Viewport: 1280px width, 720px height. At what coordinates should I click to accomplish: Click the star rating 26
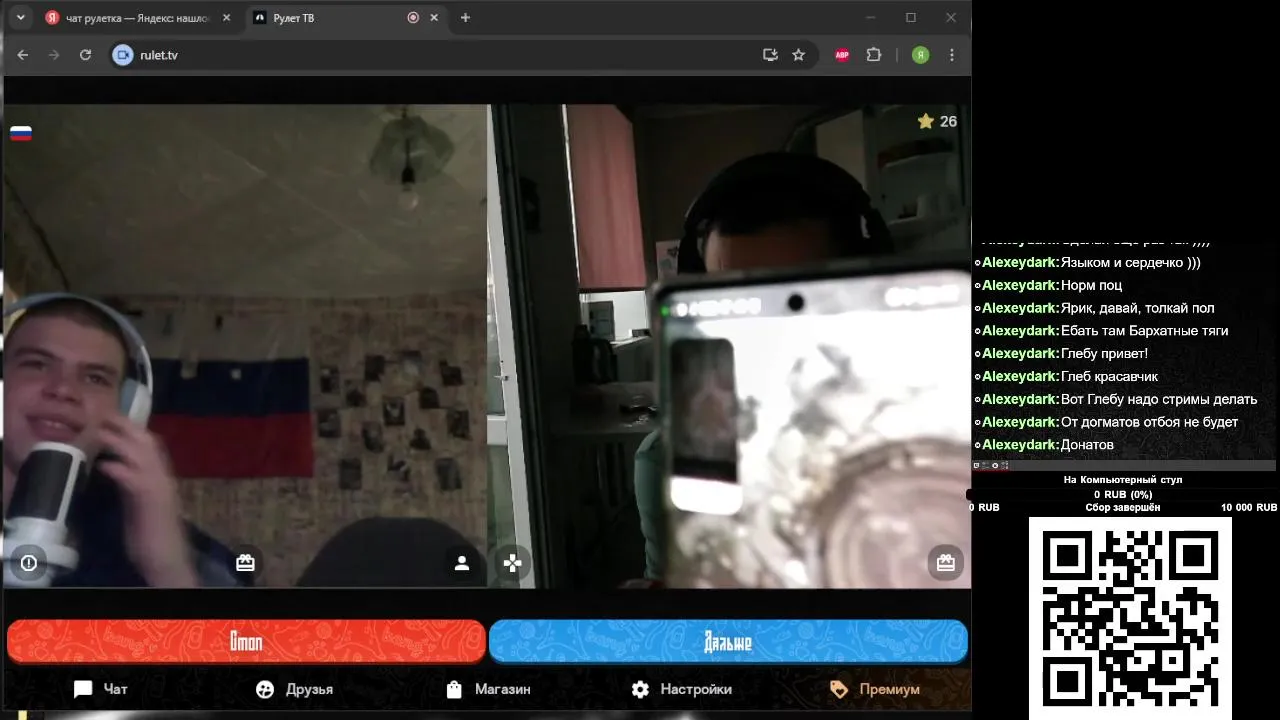[937, 121]
